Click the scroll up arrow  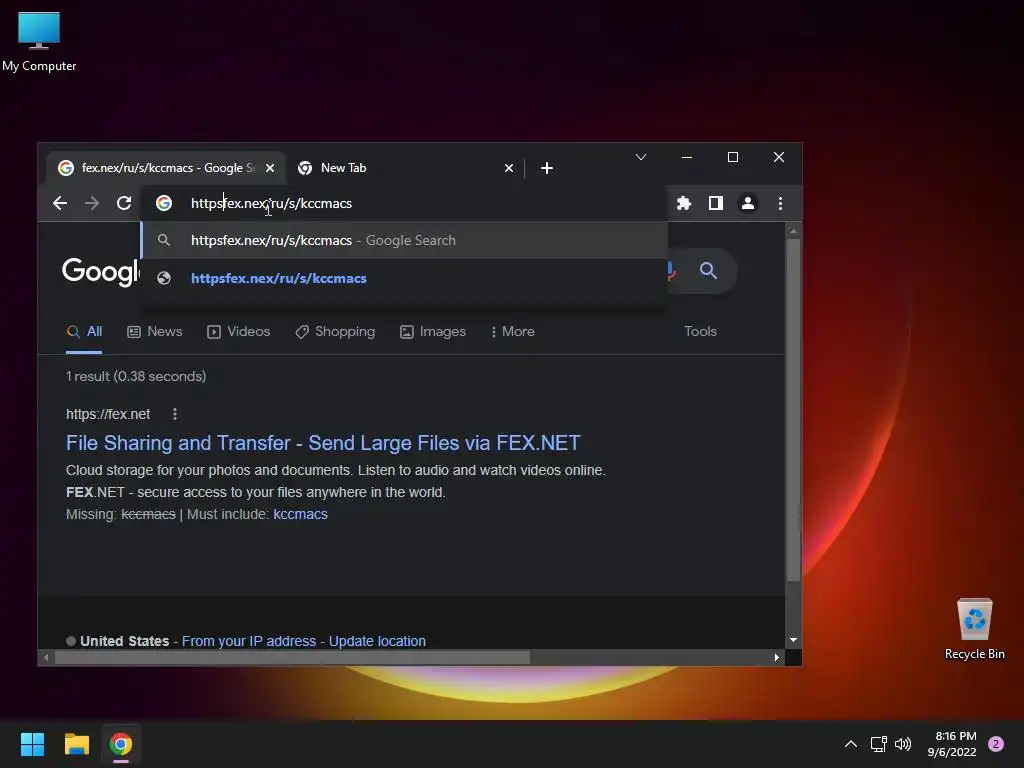(793, 231)
